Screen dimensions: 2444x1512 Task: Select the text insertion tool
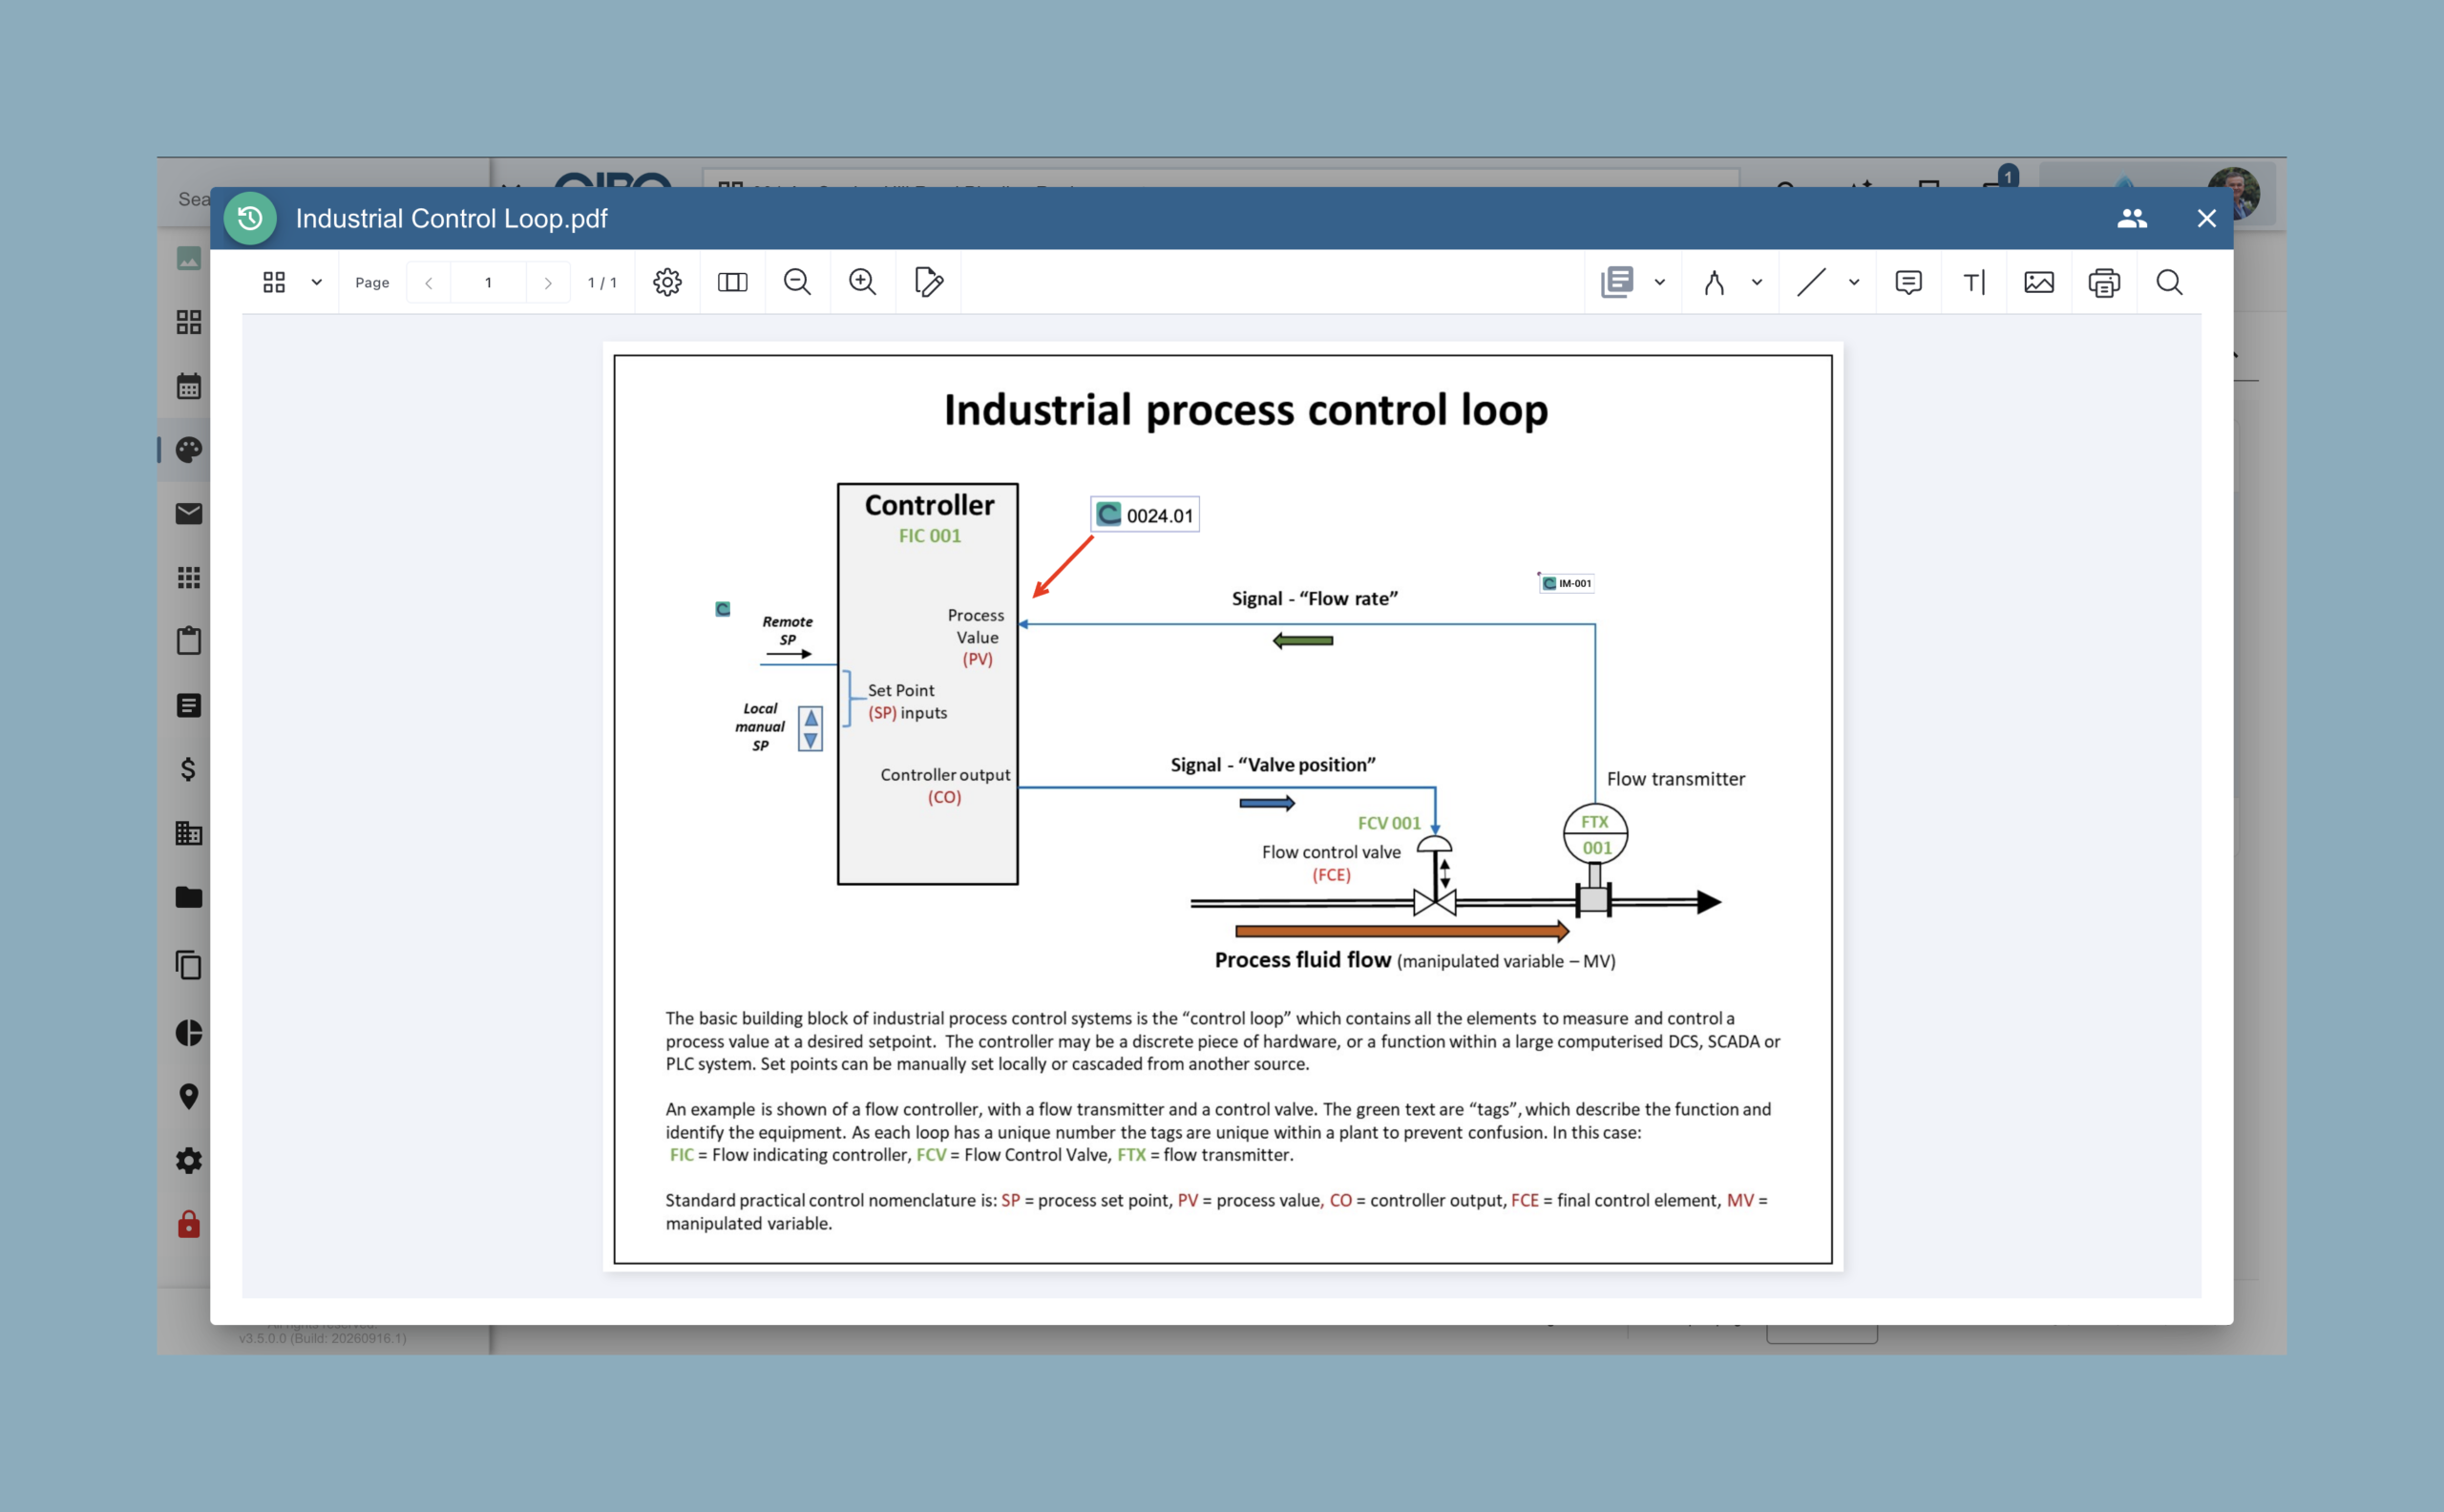pyautogui.click(x=1974, y=283)
